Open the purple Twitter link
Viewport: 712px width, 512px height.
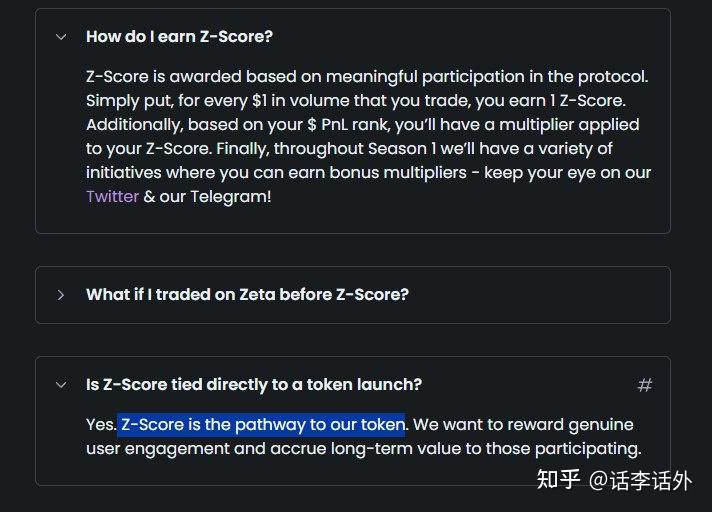pos(112,197)
